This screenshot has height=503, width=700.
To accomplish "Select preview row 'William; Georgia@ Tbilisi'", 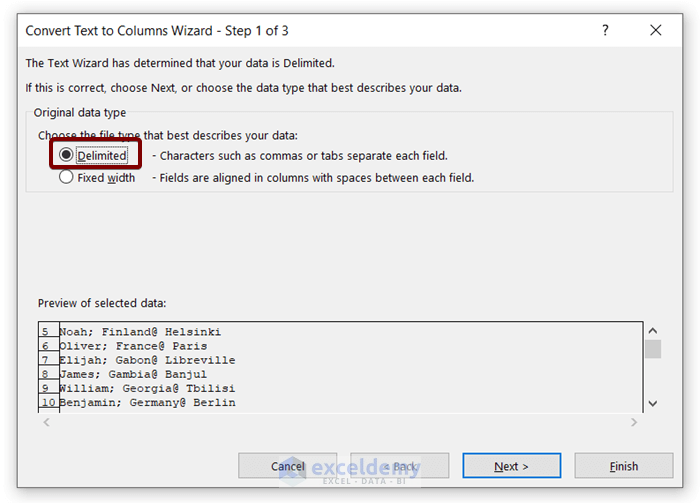I will click(x=147, y=388).
